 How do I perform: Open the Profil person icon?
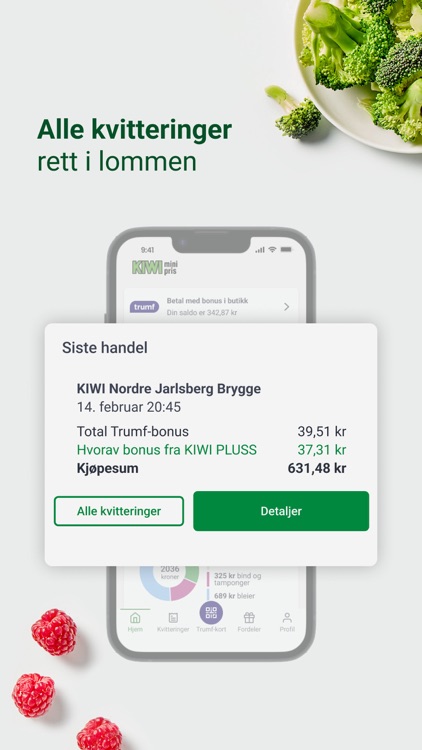(x=287, y=618)
